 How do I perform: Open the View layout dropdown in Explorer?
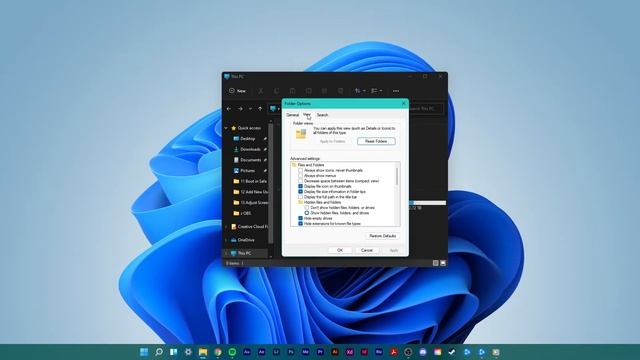pos(376,91)
